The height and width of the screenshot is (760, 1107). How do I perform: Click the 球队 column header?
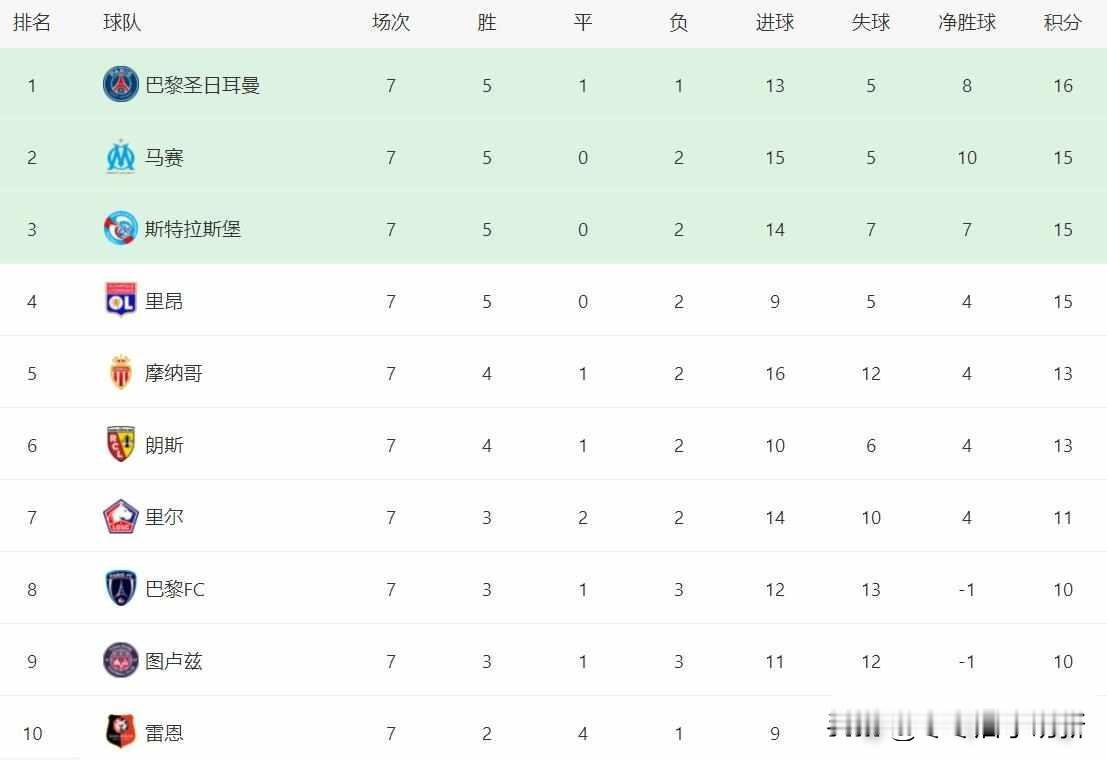pos(122,23)
